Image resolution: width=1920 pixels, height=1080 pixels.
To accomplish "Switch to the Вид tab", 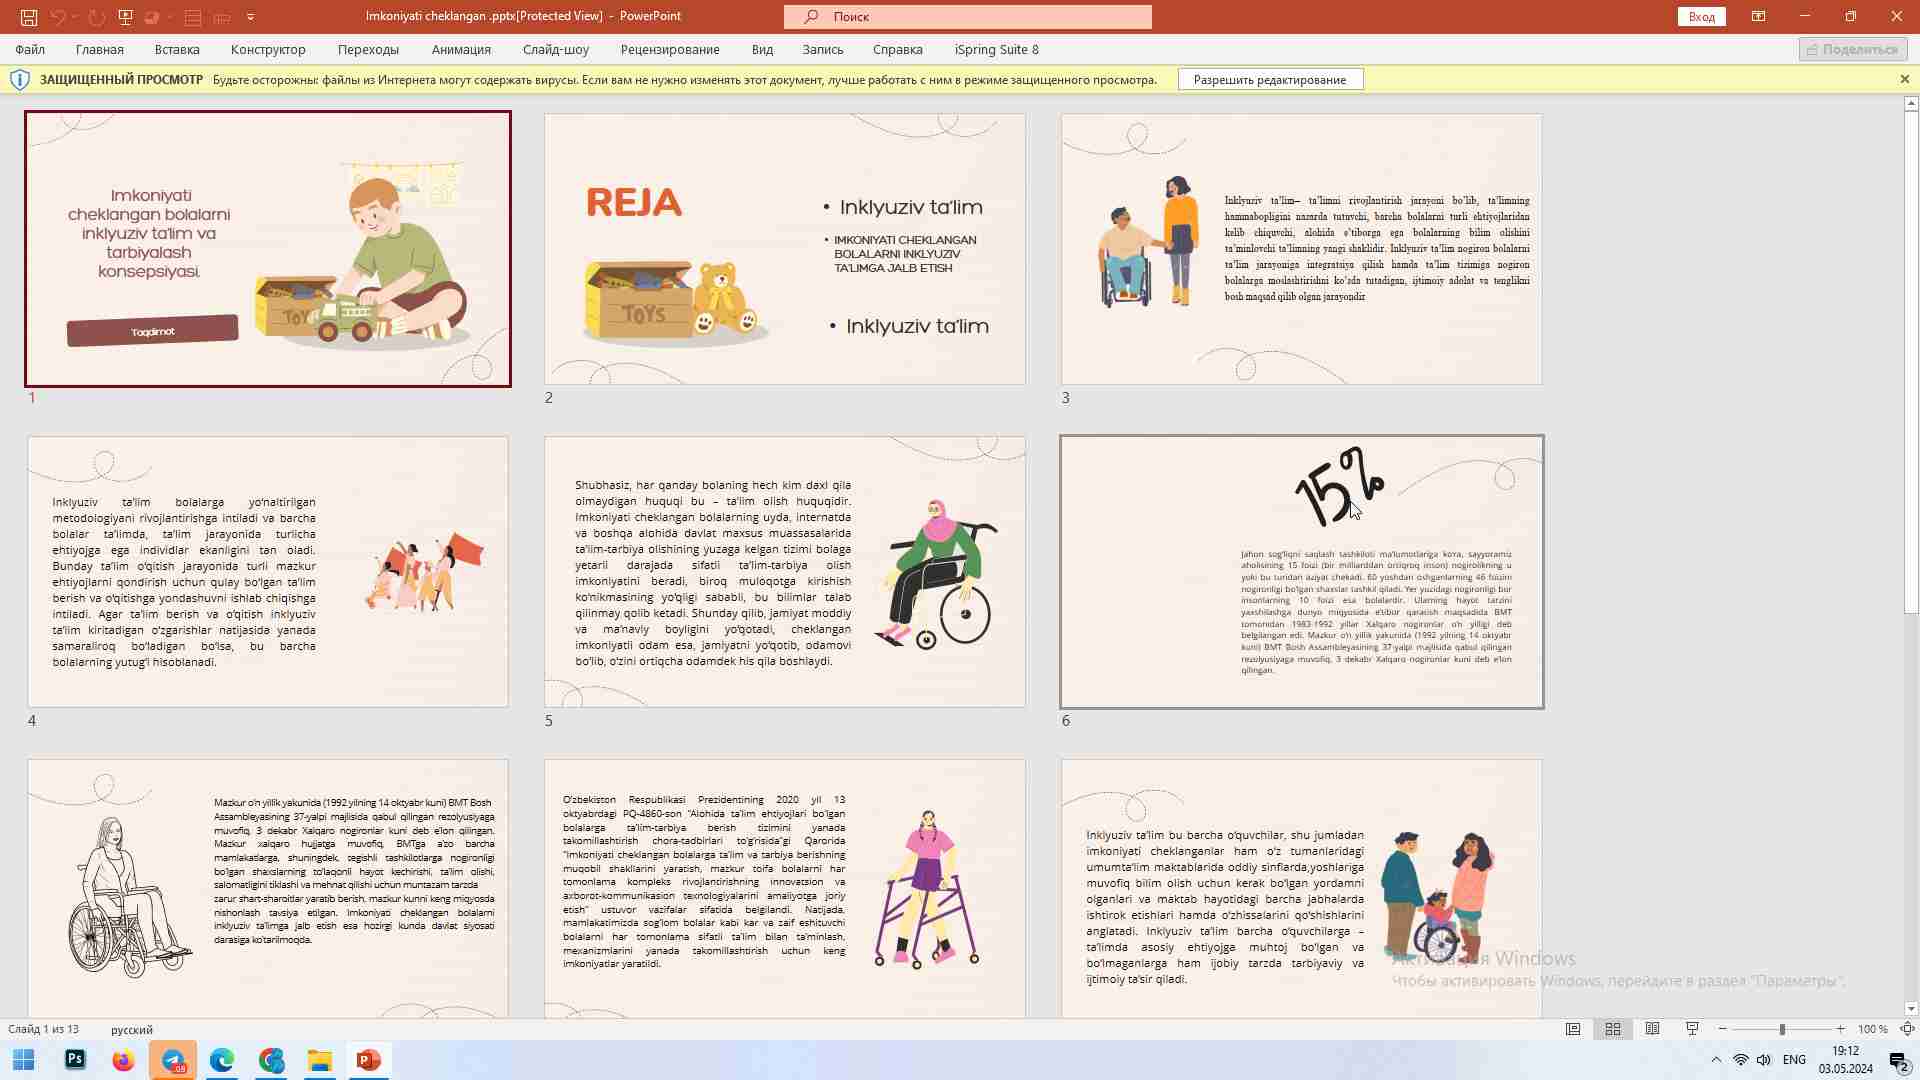I will click(762, 49).
